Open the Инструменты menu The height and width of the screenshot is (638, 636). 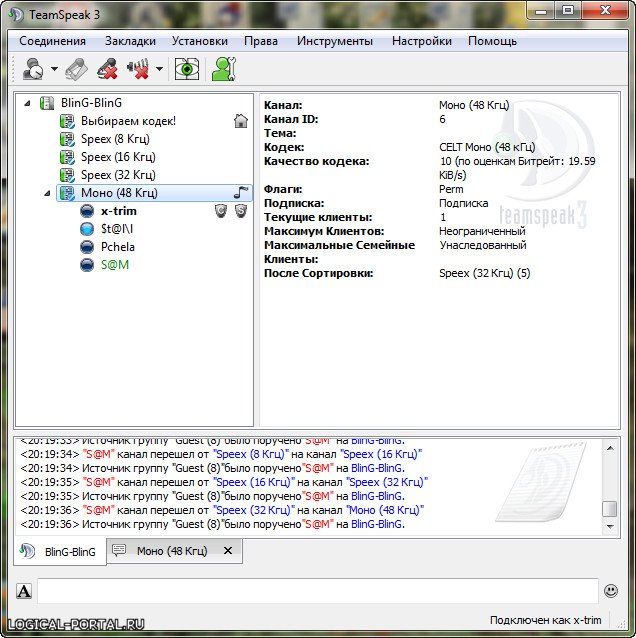[334, 41]
